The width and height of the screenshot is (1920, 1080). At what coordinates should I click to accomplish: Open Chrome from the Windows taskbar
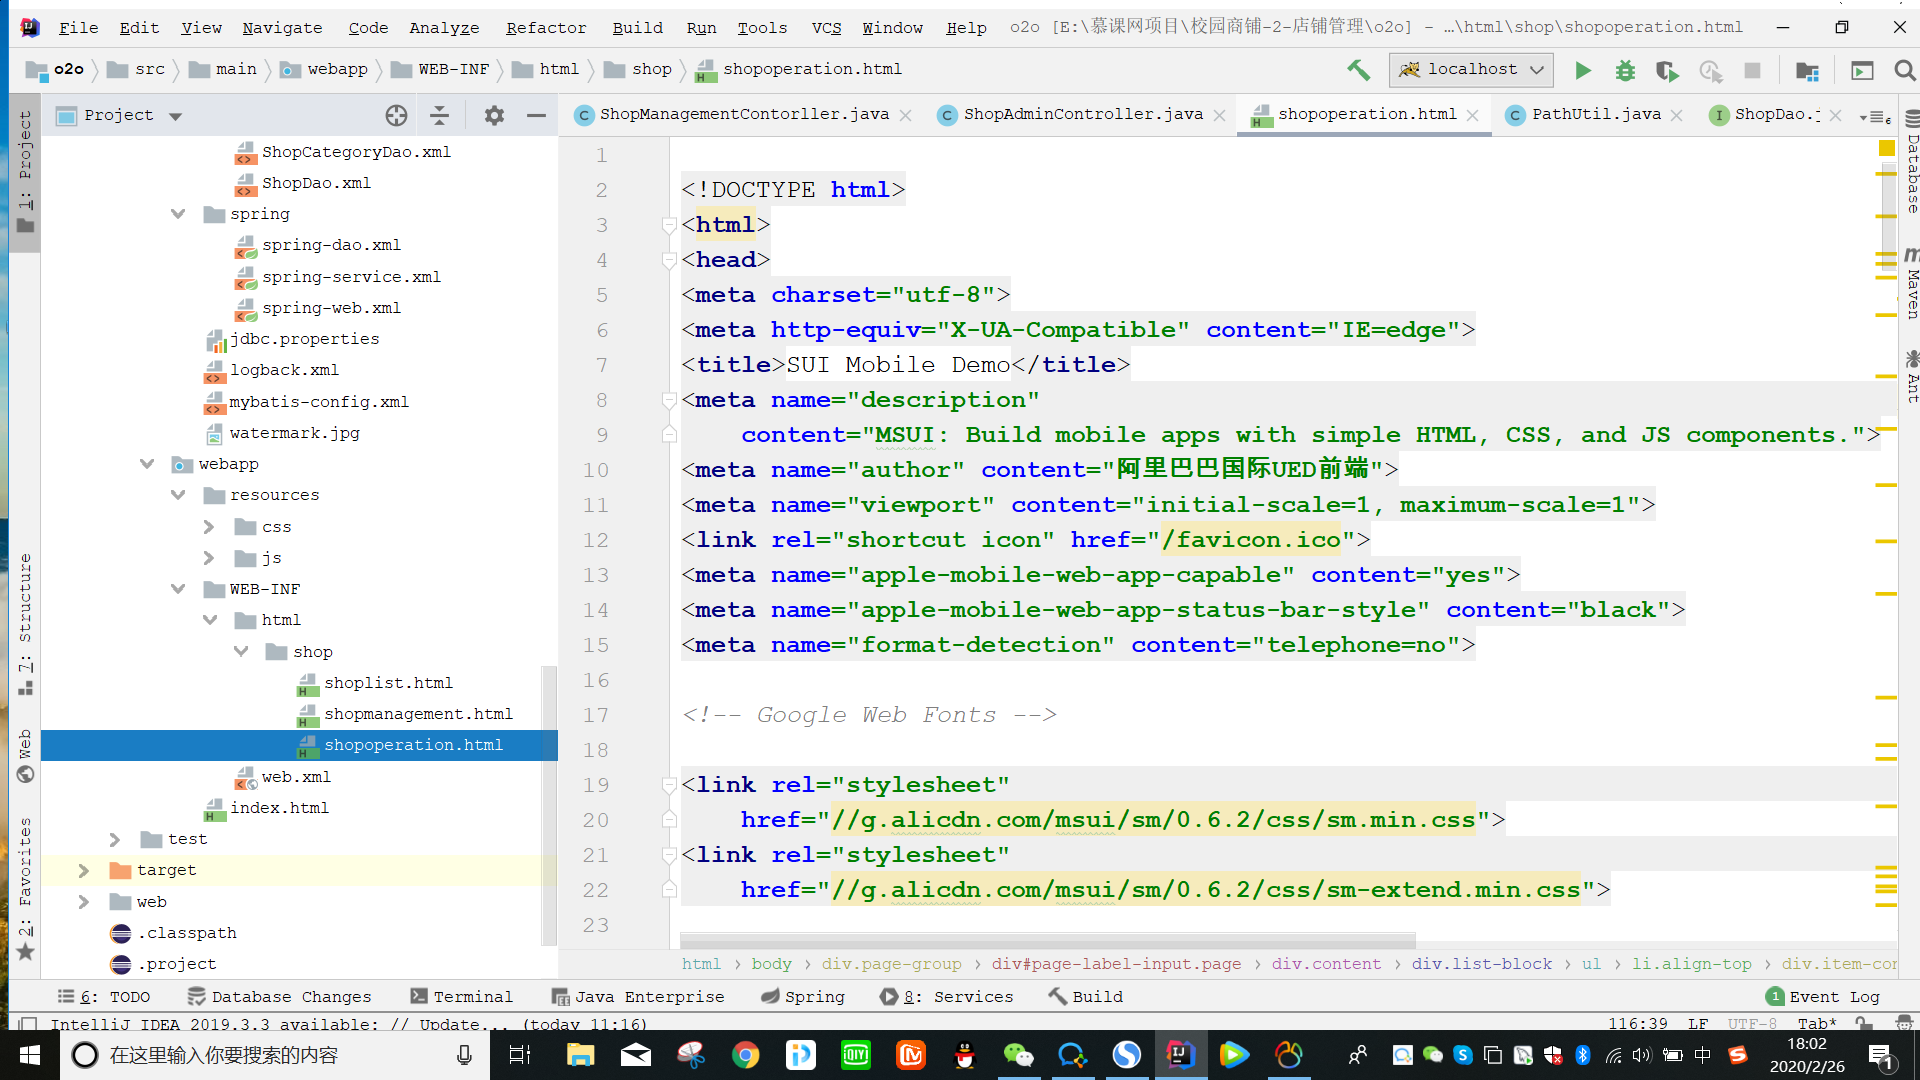(x=745, y=1055)
